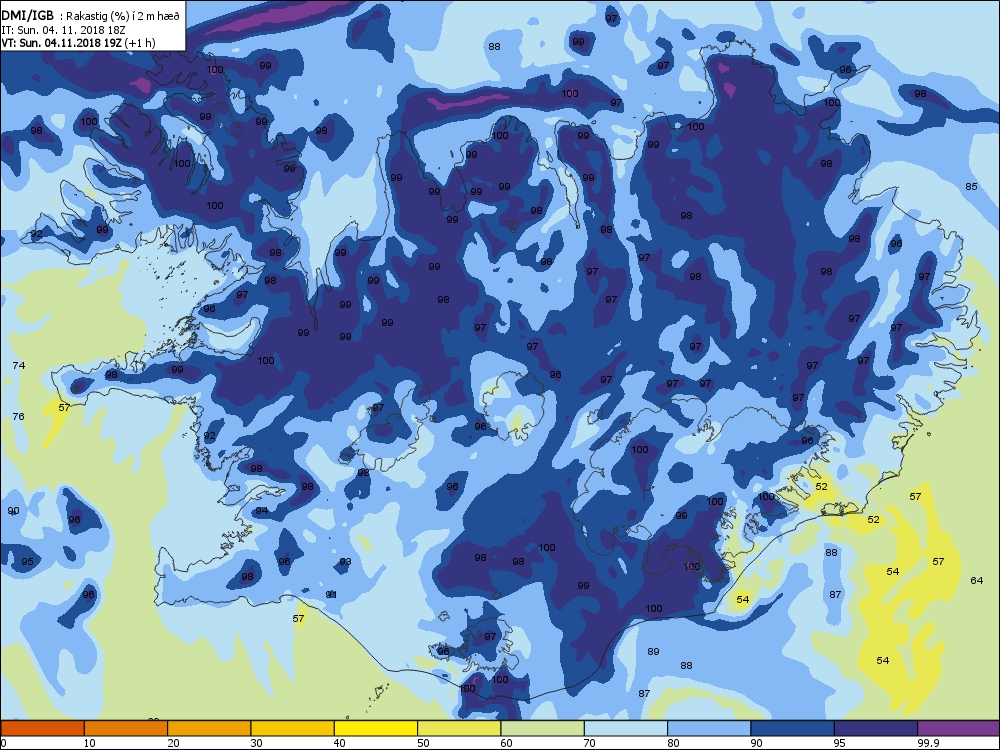Click the humidity value '76' on the map
The width and height of the screenshot is (1000, 750).
pos(18,416)
